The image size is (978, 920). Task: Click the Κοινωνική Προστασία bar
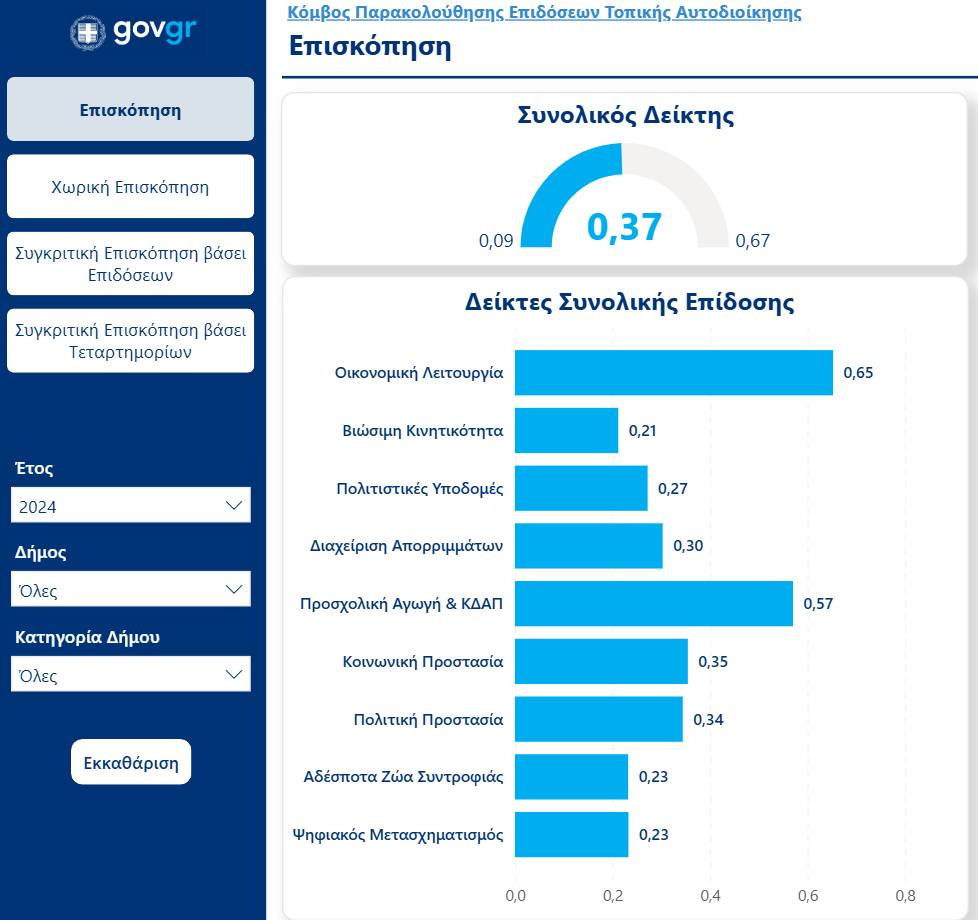coord(601,661)
